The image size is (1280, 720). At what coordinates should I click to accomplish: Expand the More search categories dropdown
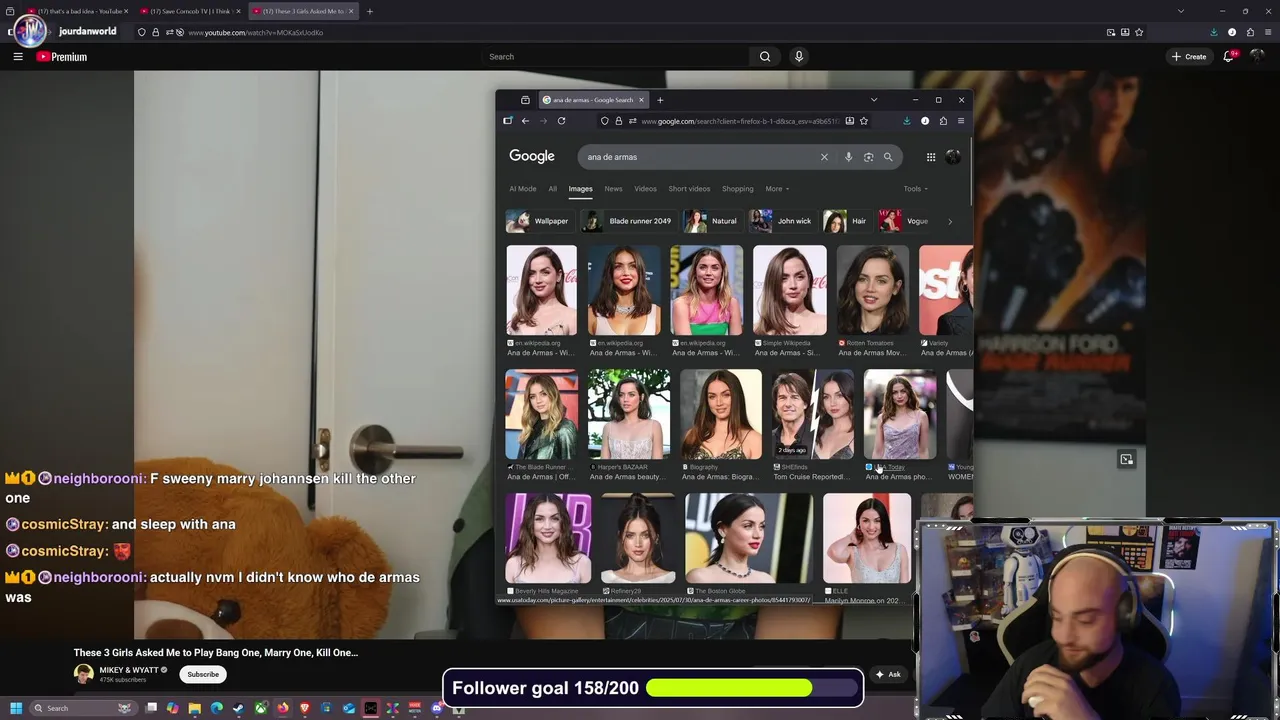click(x=777, y=189)
